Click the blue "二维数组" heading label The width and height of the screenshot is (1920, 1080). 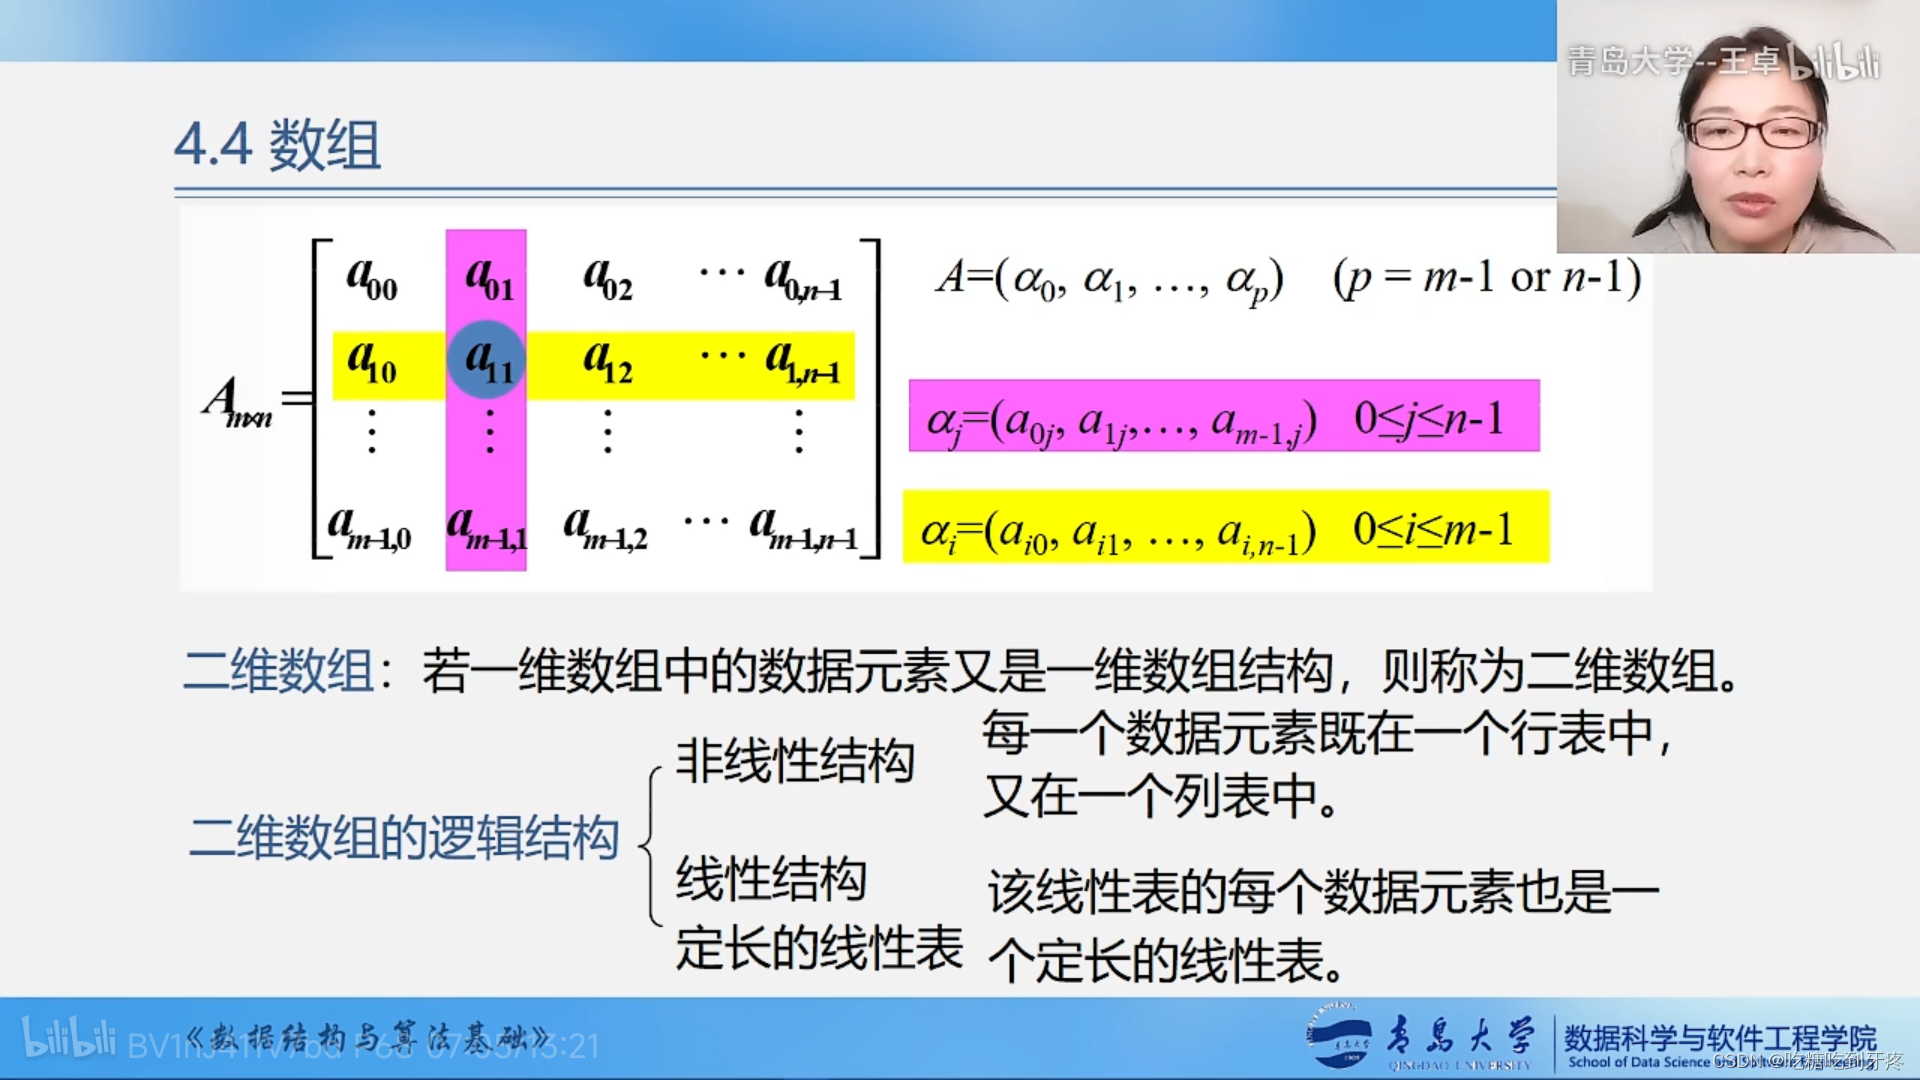click(x=279, y=670)
